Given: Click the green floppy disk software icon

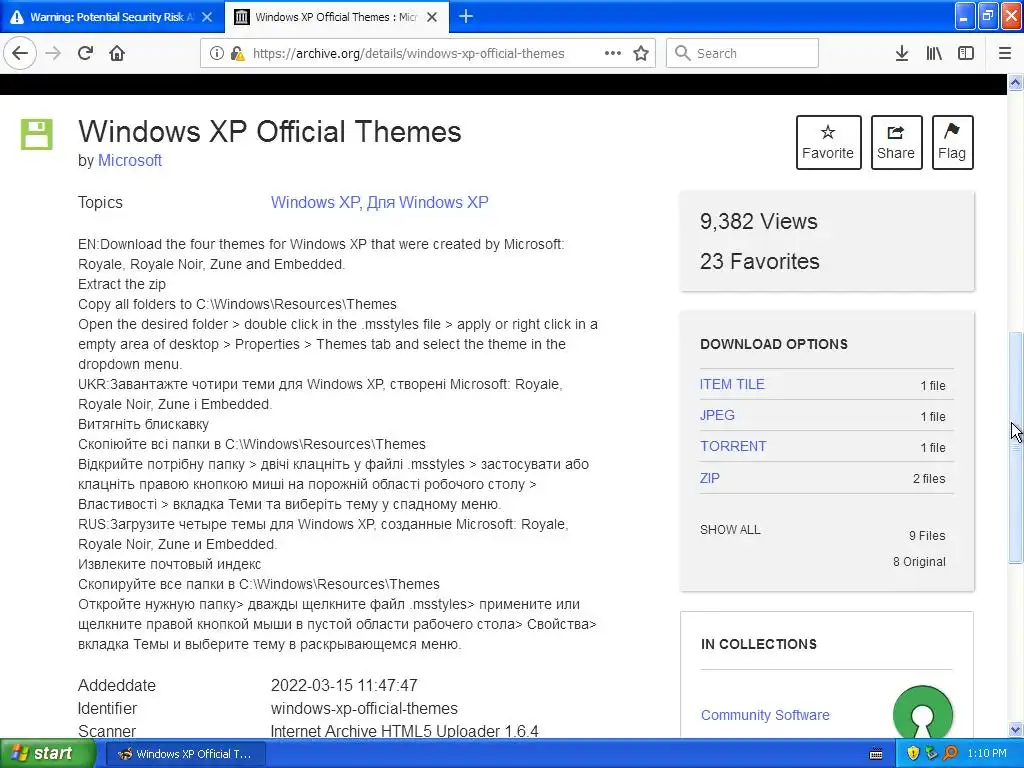Looking at the screenshot, I should (x=37, y=134).
